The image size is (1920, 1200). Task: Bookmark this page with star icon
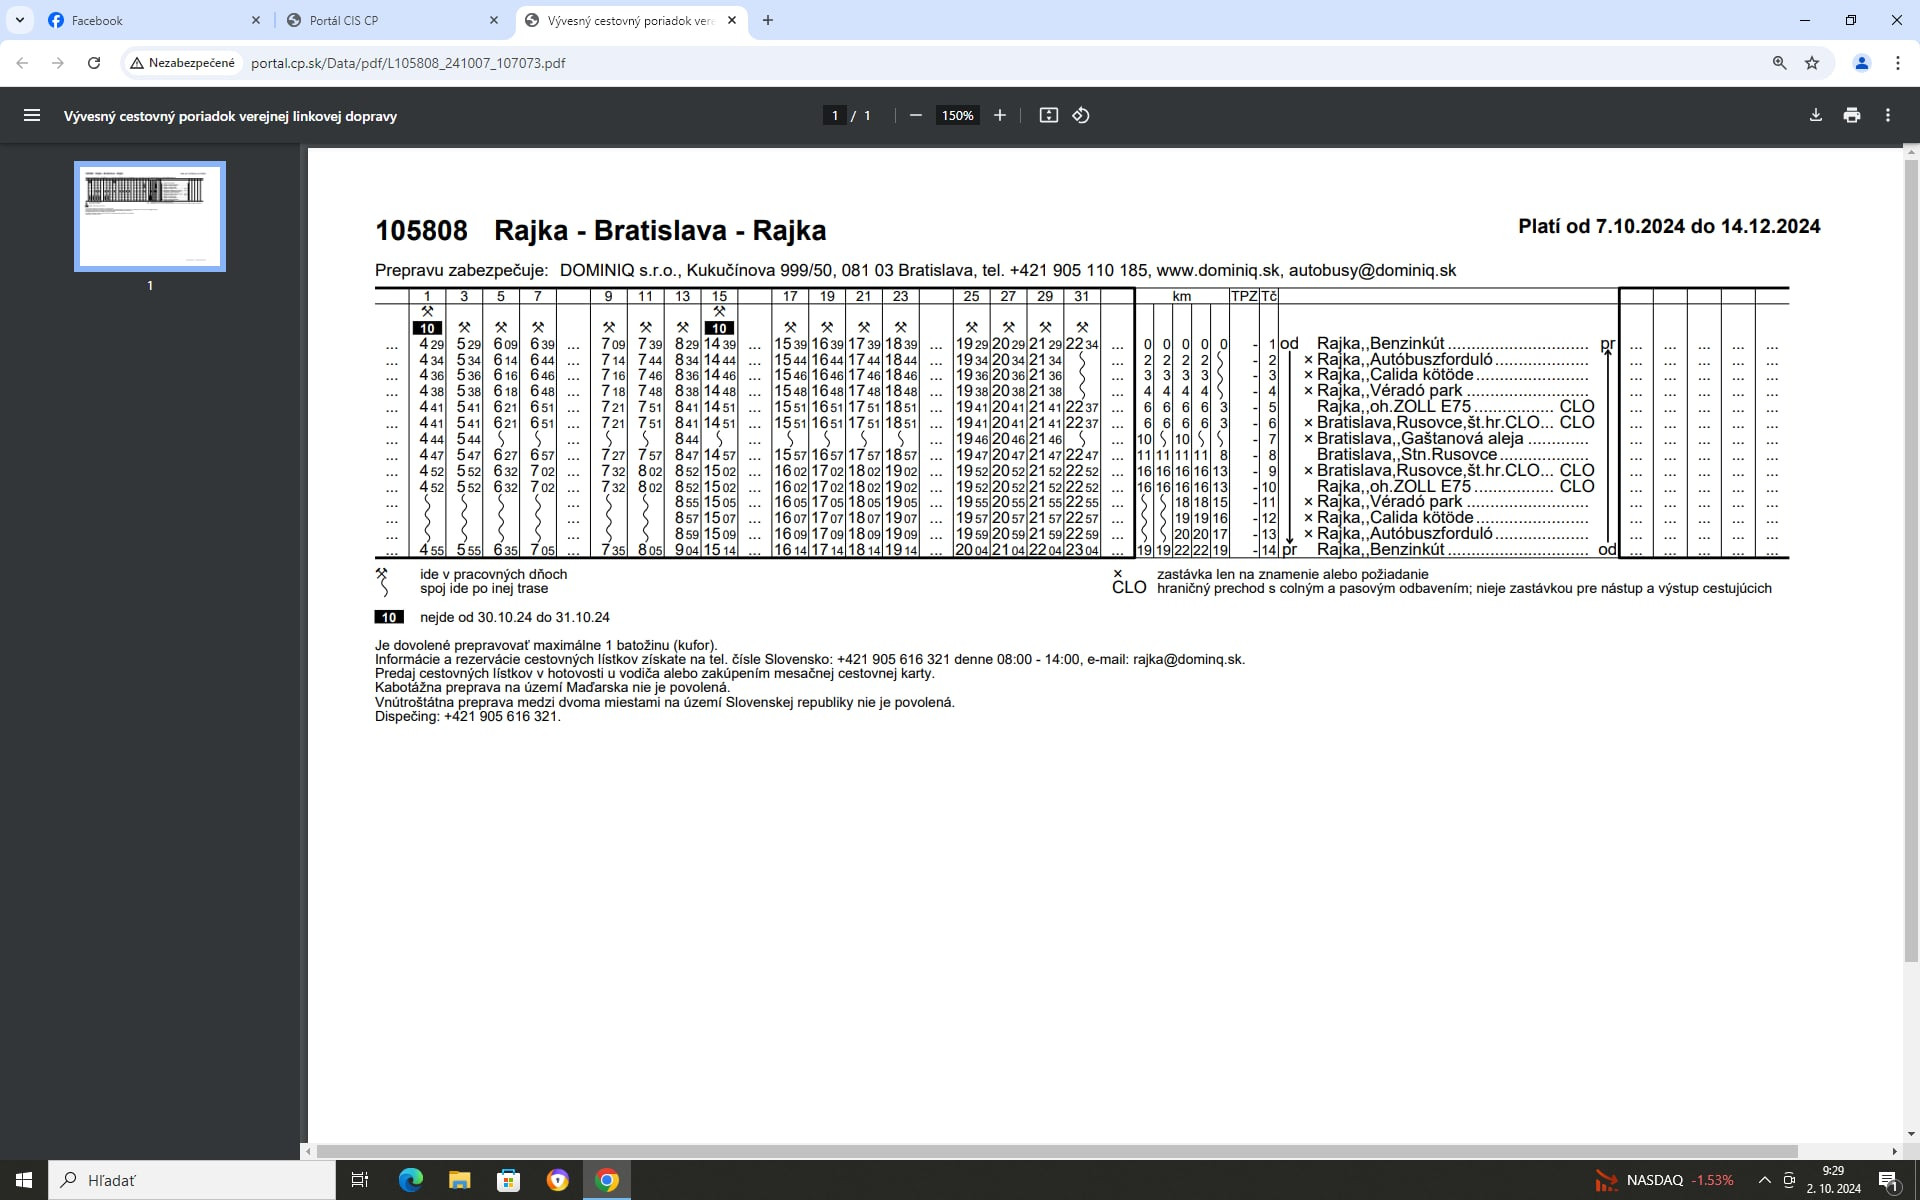click(1812, 62)
